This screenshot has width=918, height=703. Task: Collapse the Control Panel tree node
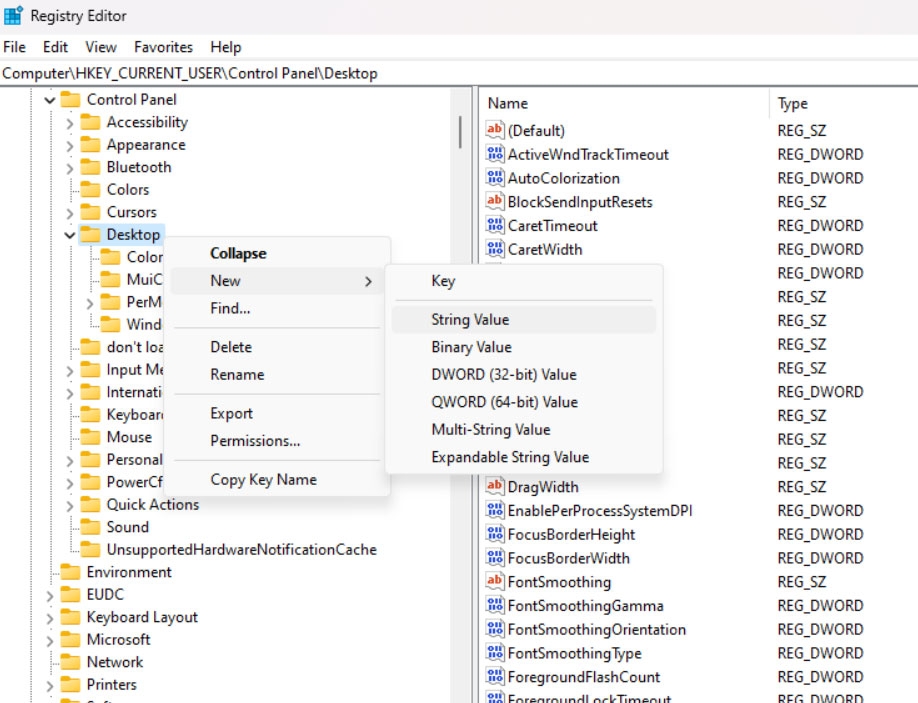click(50, 100)
